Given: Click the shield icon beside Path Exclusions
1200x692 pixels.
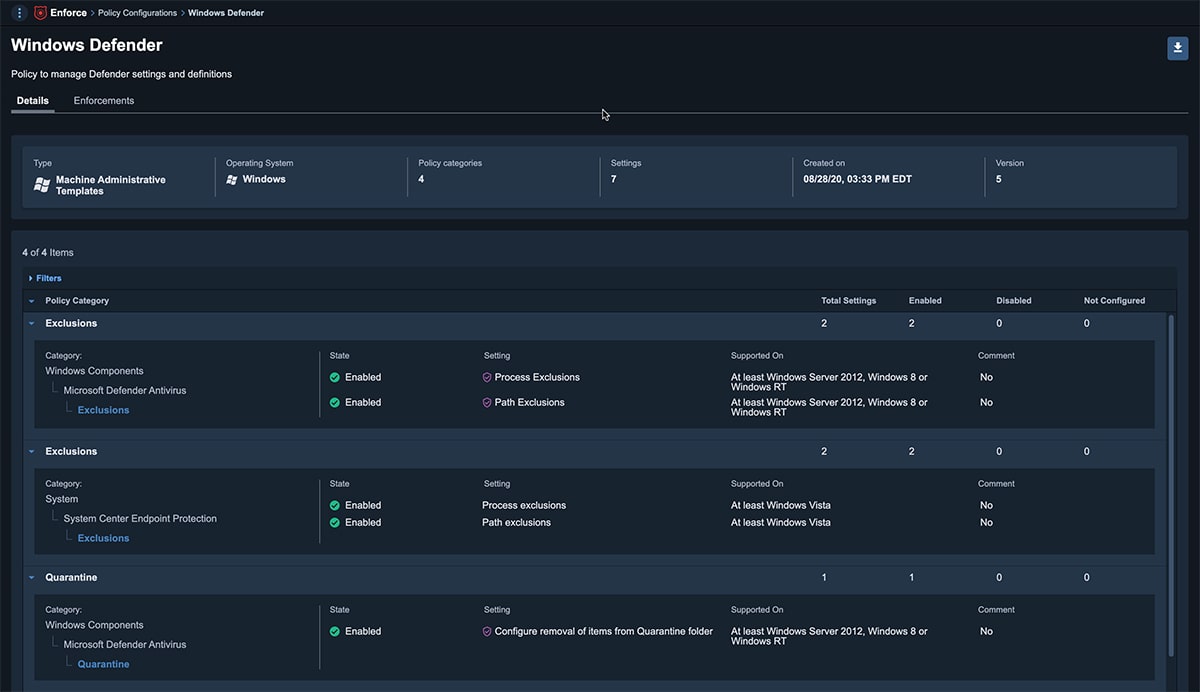Looking at the screenshot, I should [x=487, y=403].
